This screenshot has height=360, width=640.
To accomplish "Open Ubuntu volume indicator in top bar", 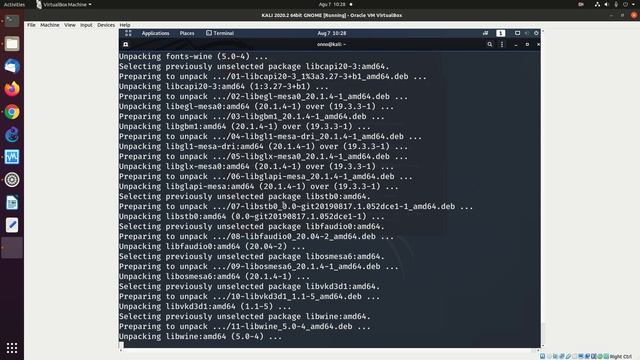I will (607, 4).
